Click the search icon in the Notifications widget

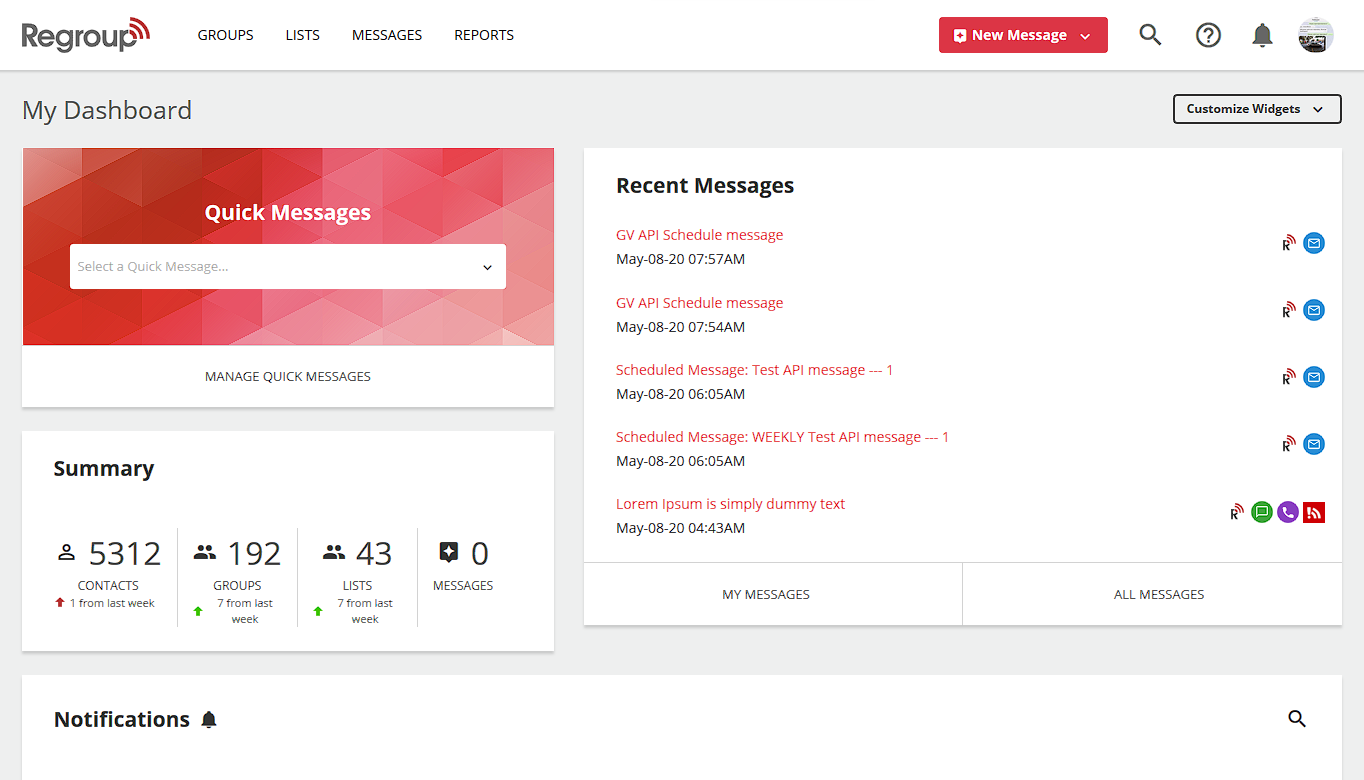click(1297, 718)
